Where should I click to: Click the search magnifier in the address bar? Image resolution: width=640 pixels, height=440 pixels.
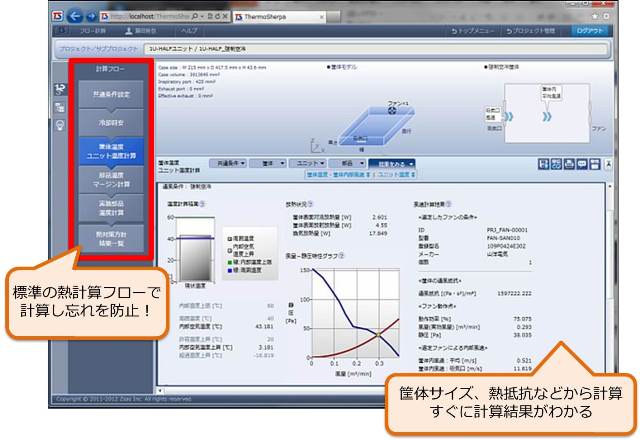[195, 16]
